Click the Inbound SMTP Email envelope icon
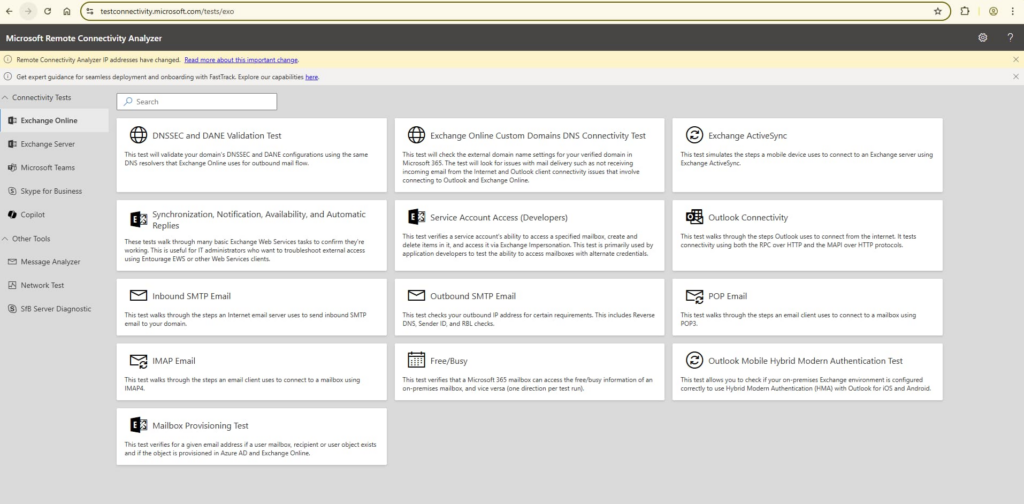1024x504 pixels. [136, 296]
